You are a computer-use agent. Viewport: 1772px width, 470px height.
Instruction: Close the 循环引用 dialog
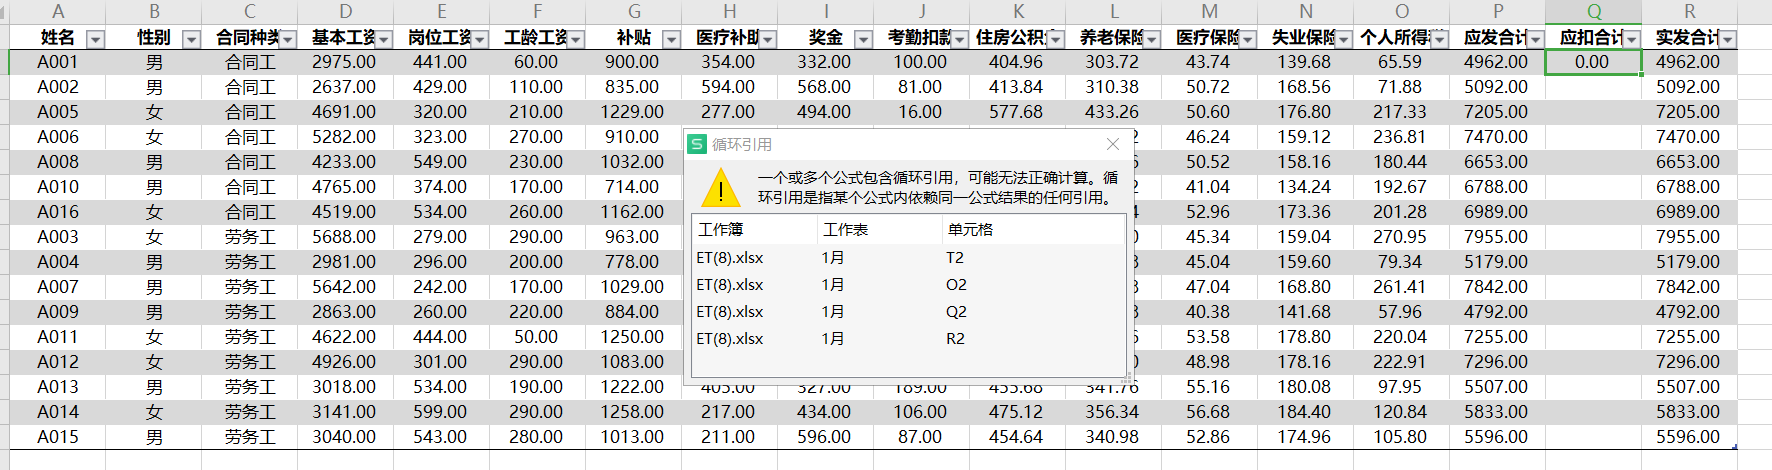coord(1112,145)
